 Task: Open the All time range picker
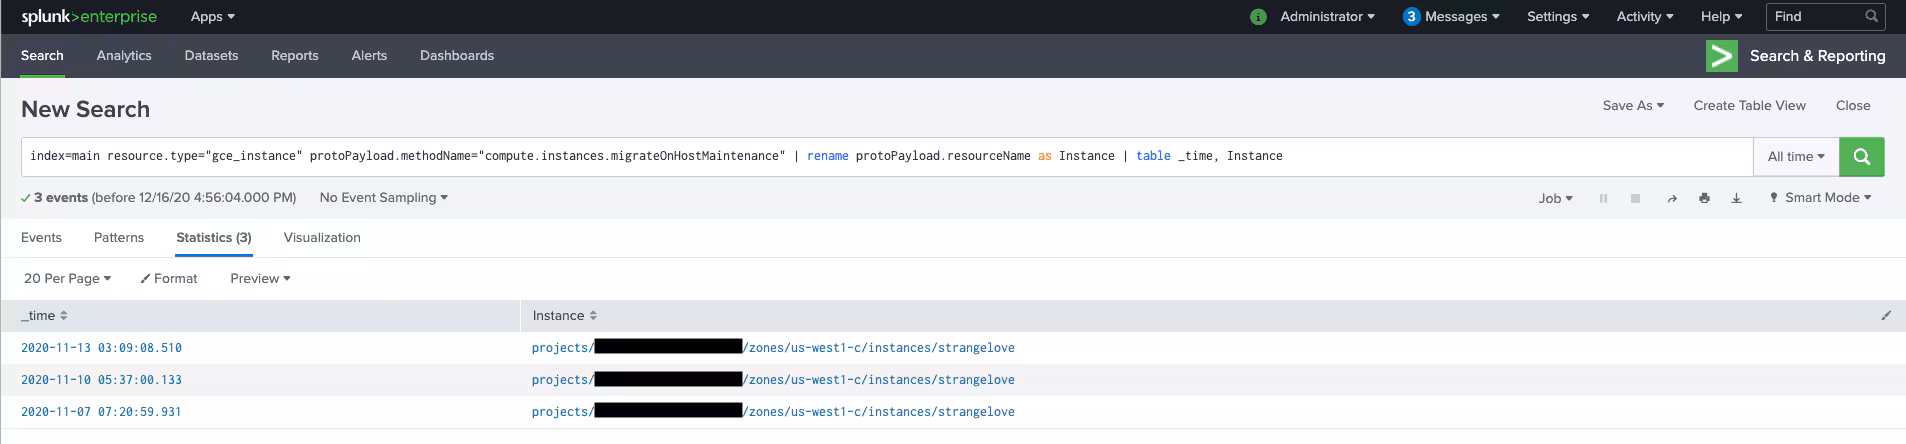pyautogui.click(x=1795, y=156)
